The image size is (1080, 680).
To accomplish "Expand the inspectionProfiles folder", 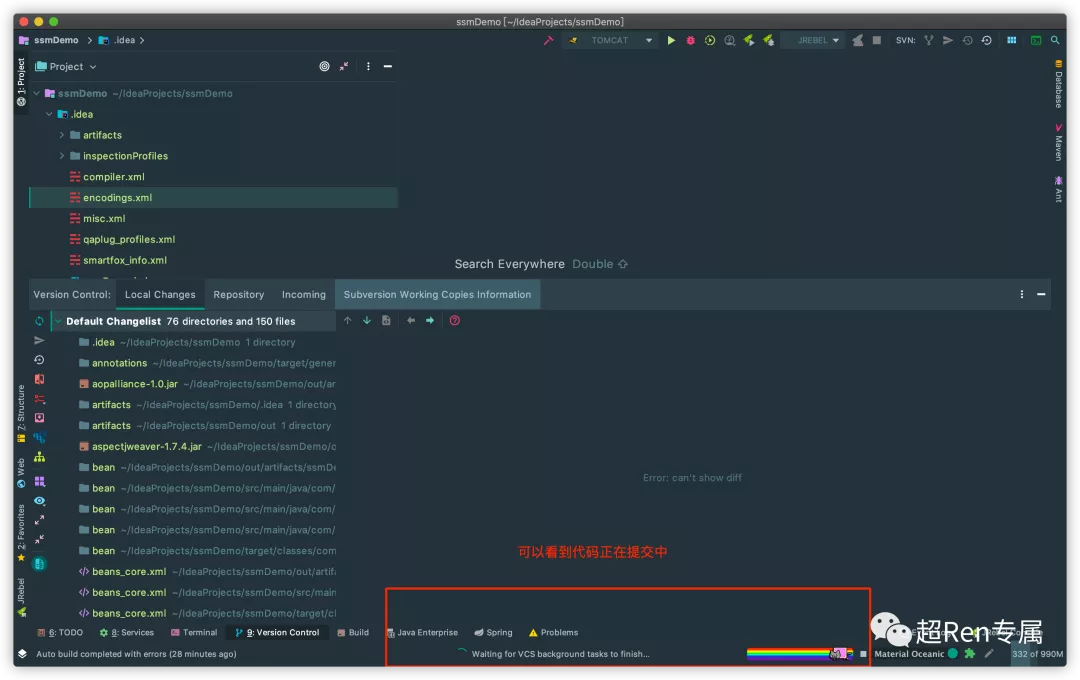I will (x=61, y=156).
